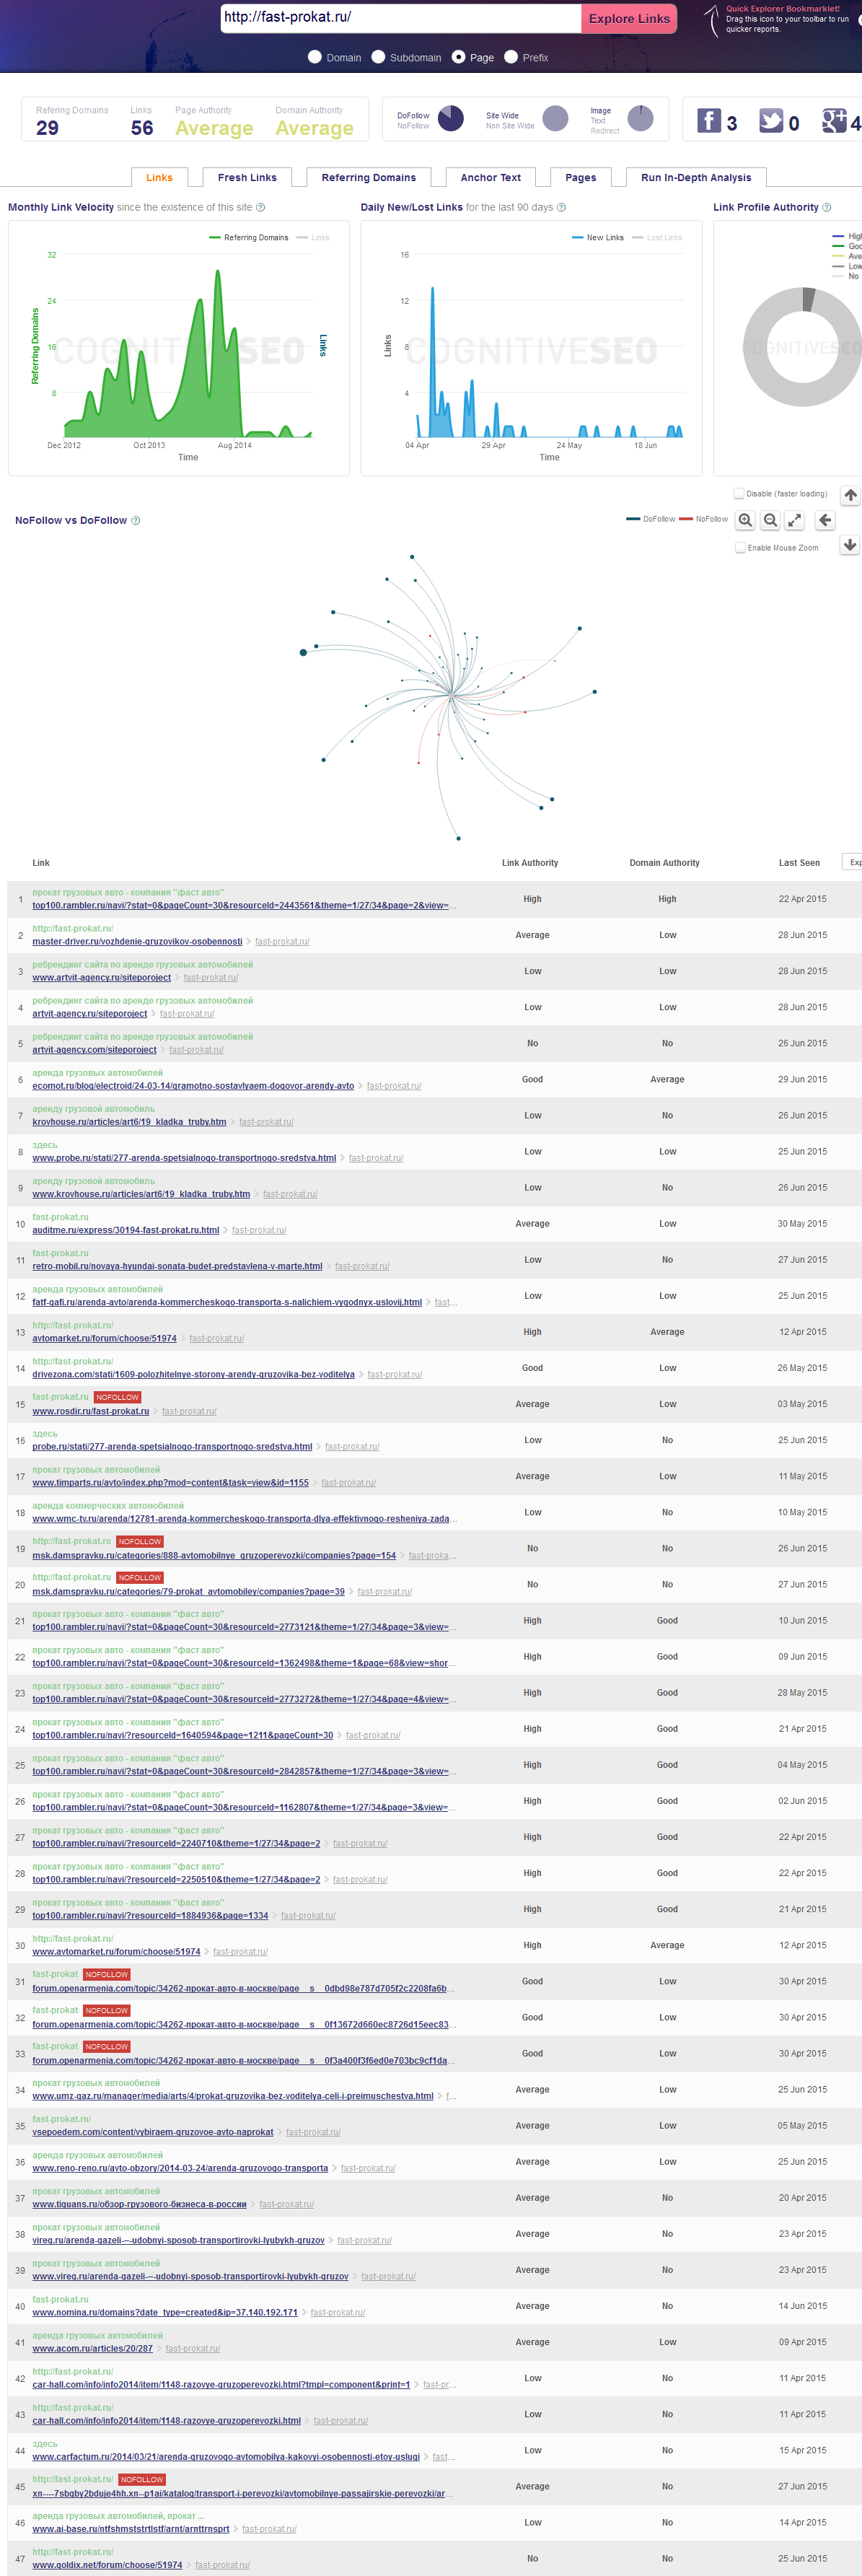Click the DoFollow/NoFollow pie chart

[451, 119]
